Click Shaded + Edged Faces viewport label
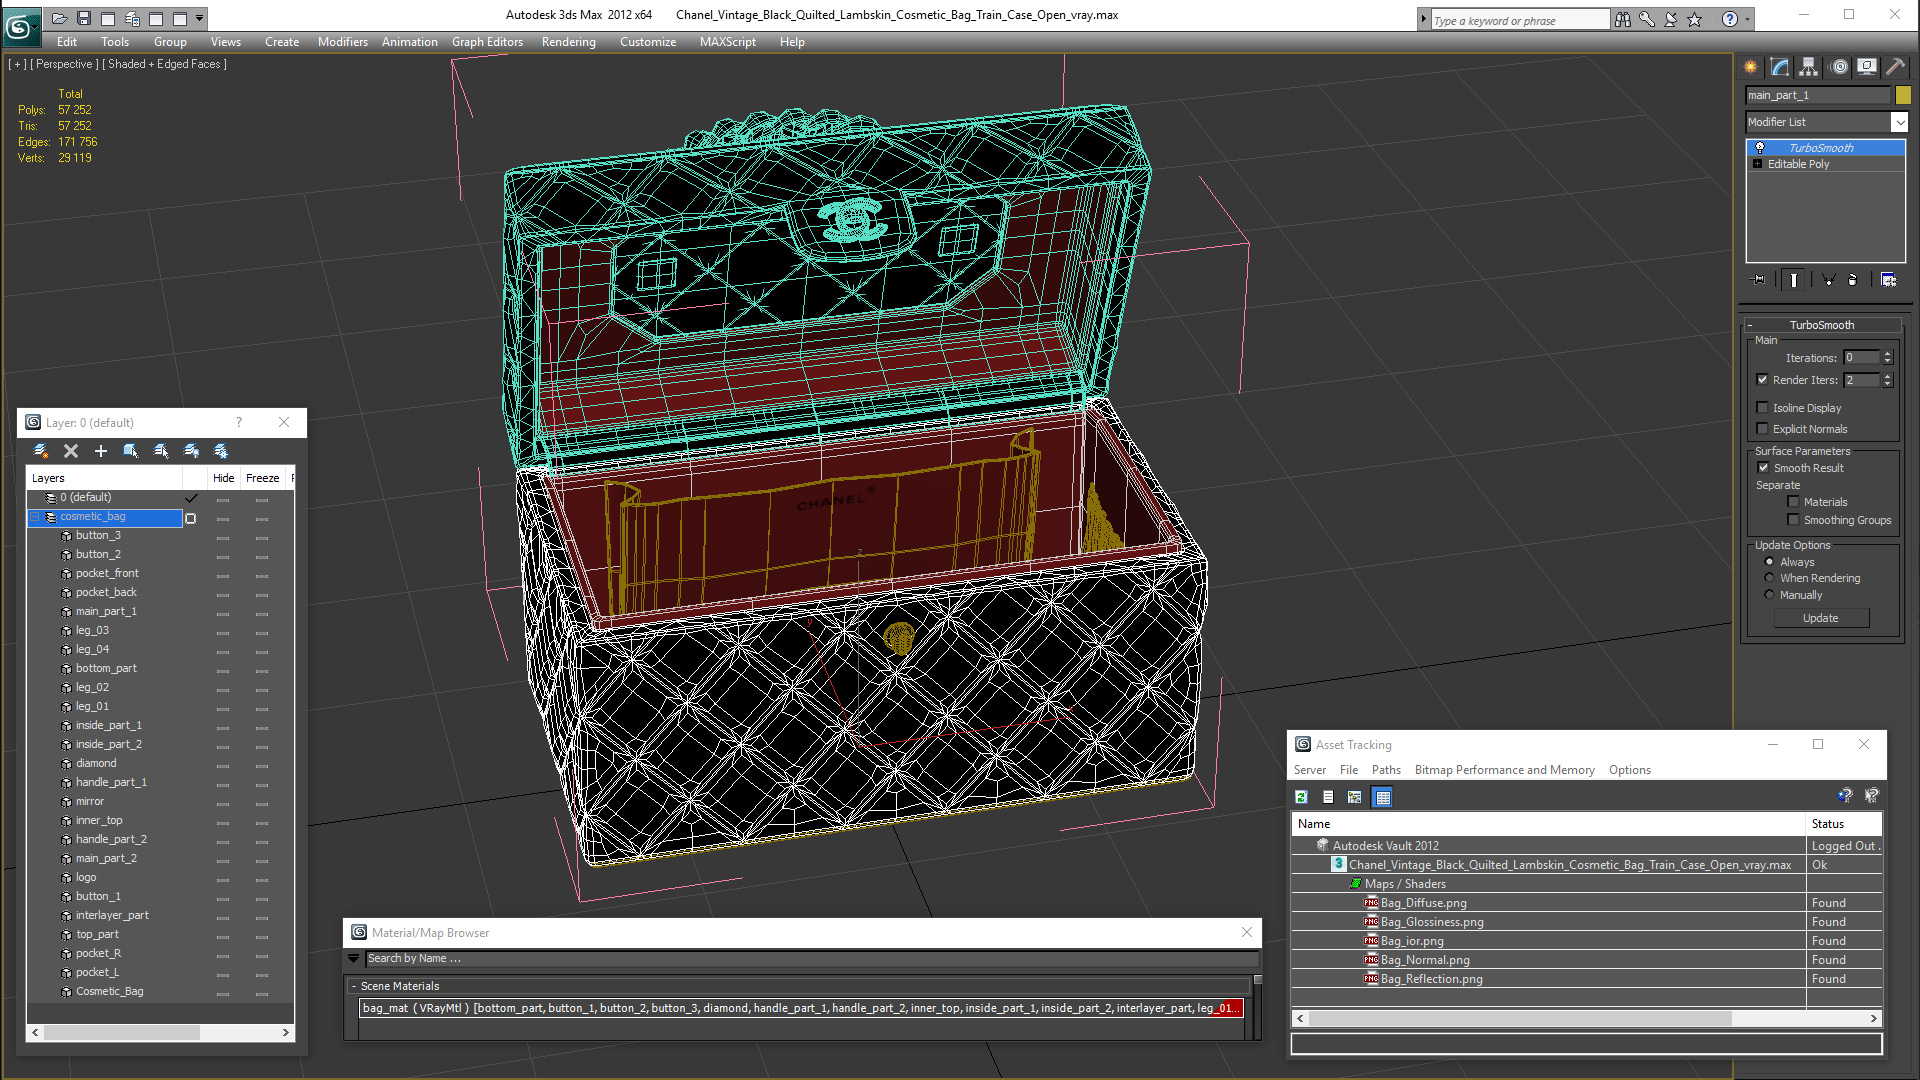 [167, 64]
